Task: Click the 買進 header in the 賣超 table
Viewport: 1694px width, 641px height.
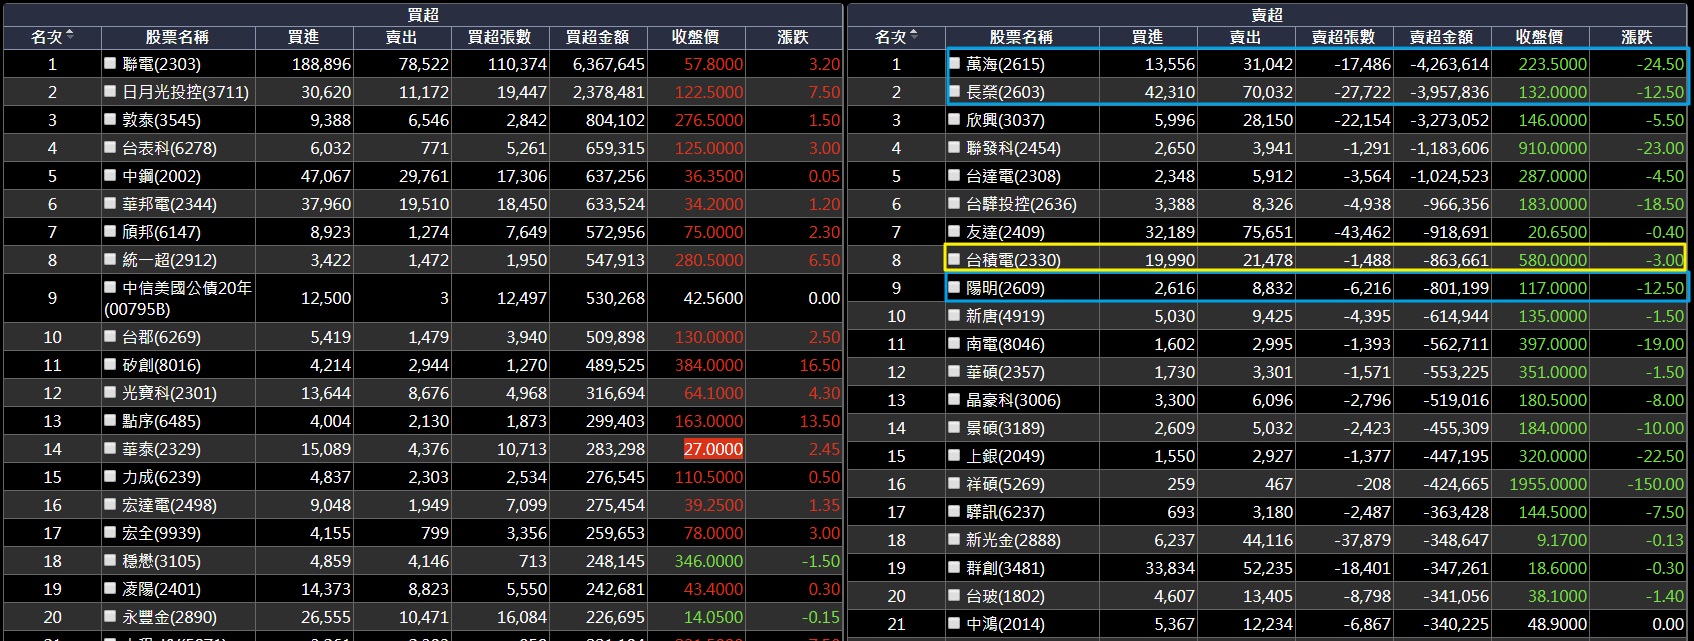Action: [x=1148, y=37]
